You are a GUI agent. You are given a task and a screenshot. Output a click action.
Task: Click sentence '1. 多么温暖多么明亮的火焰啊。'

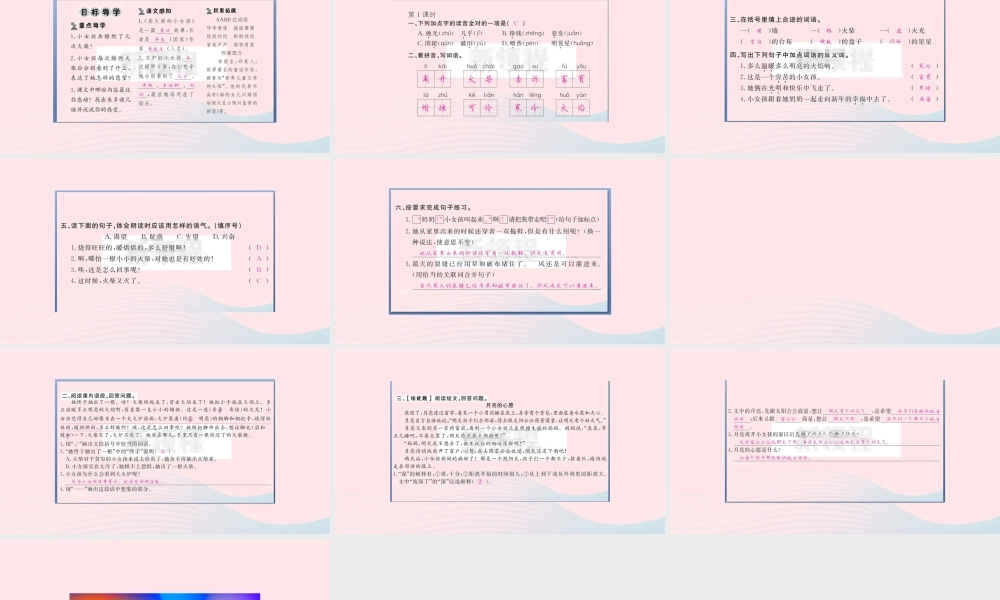(x=787, y=66)
